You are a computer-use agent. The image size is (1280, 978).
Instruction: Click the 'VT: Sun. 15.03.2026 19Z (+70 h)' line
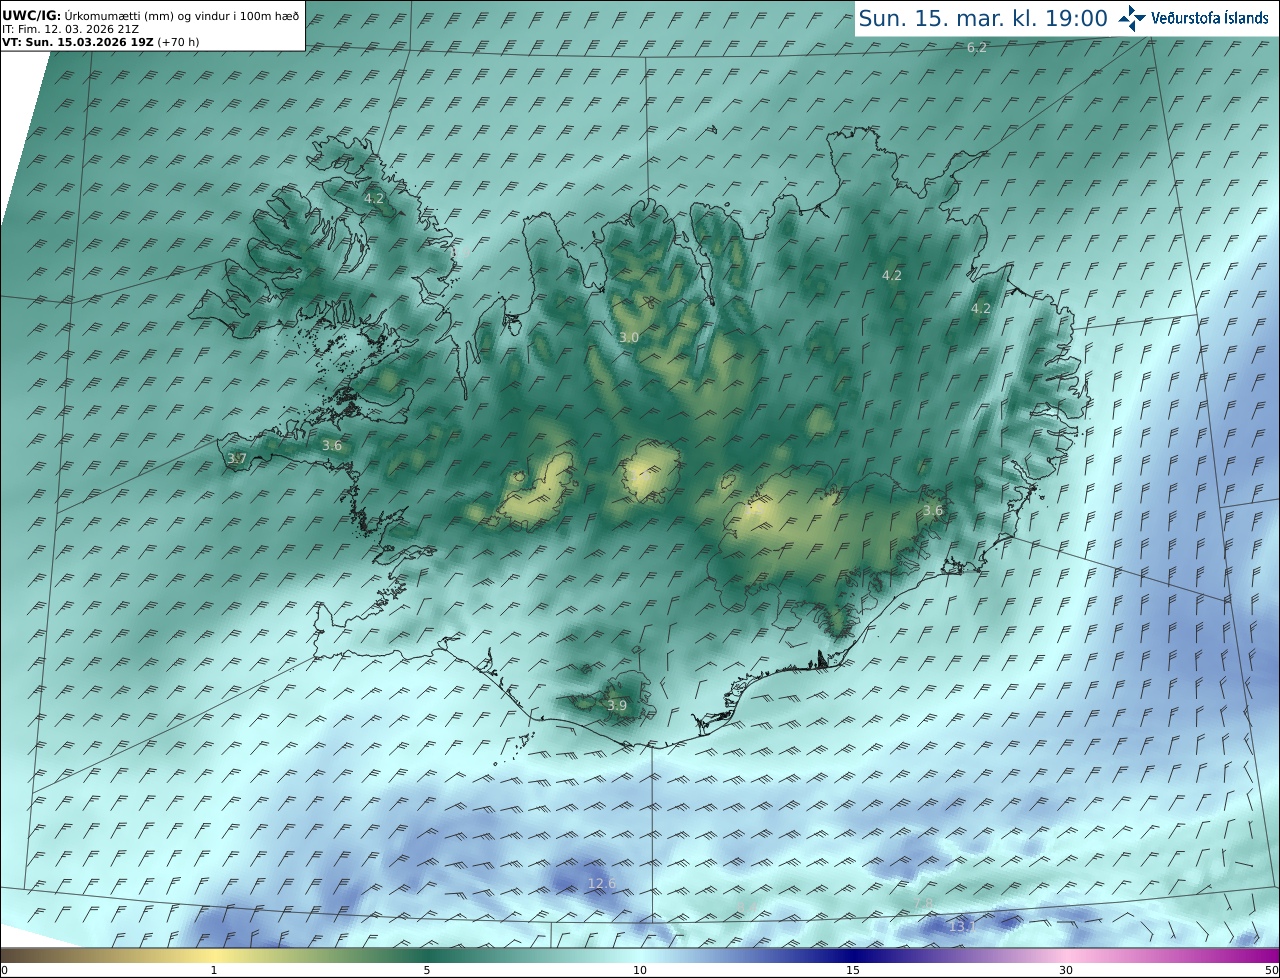[x=100, y=42]
